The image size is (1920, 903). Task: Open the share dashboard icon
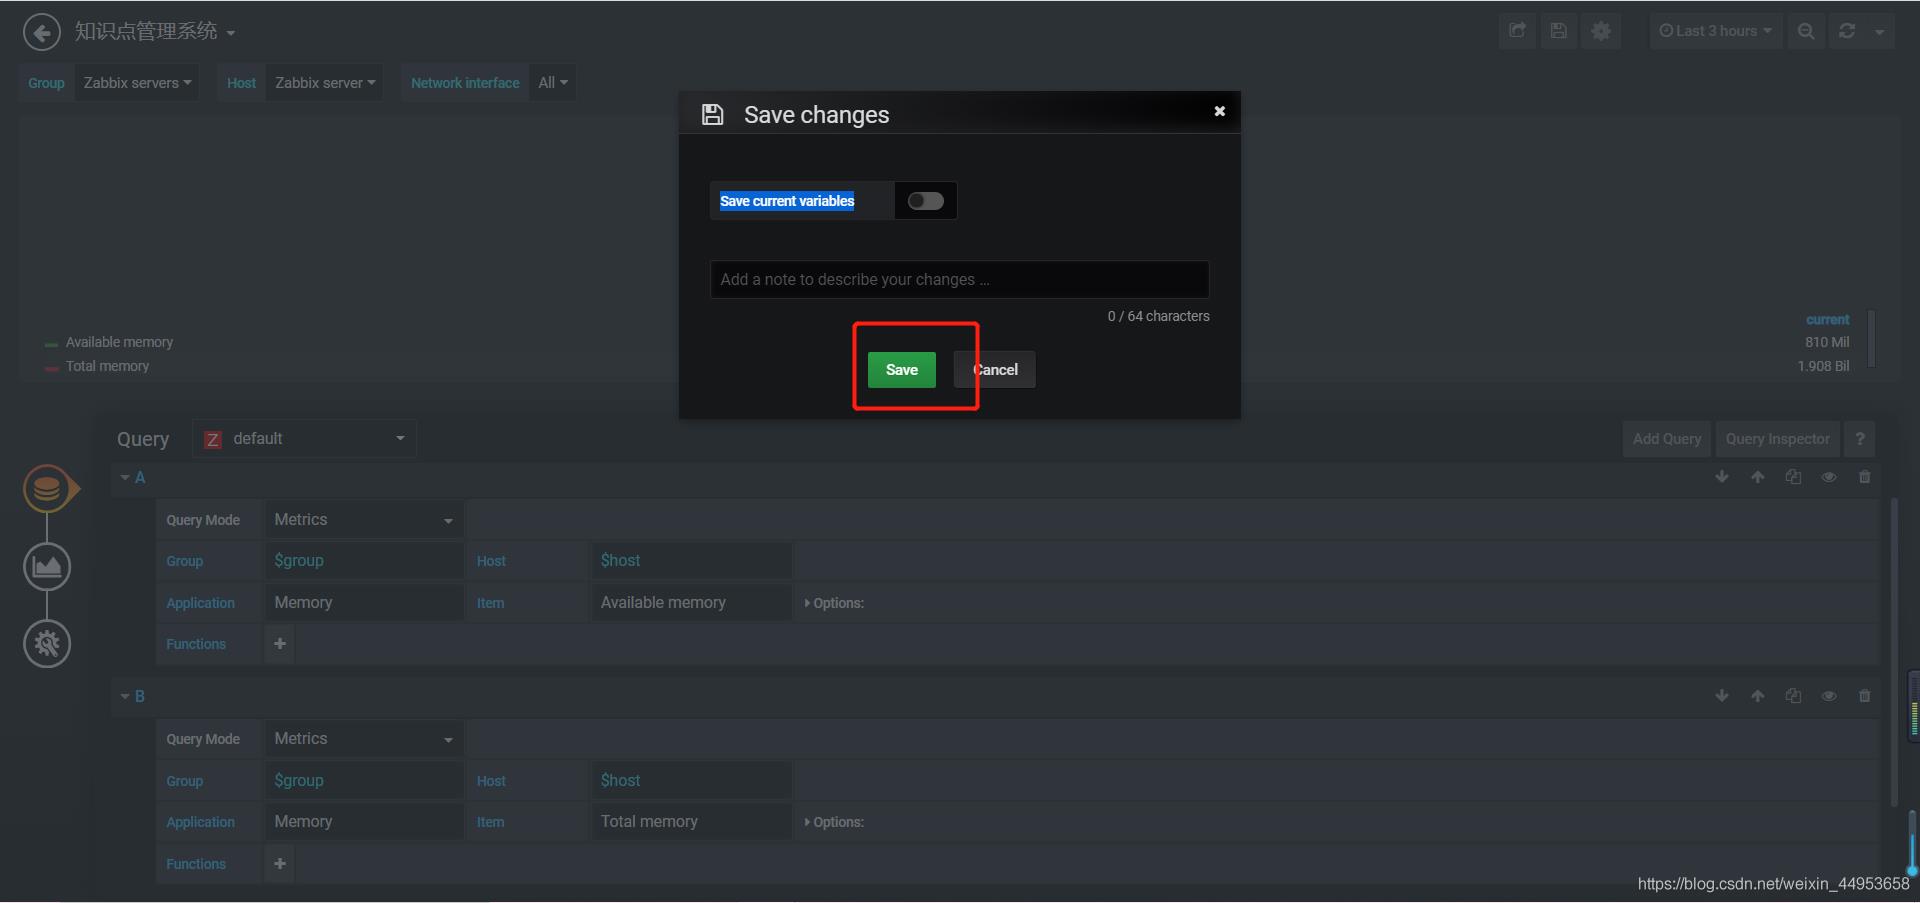(1517, 31)
